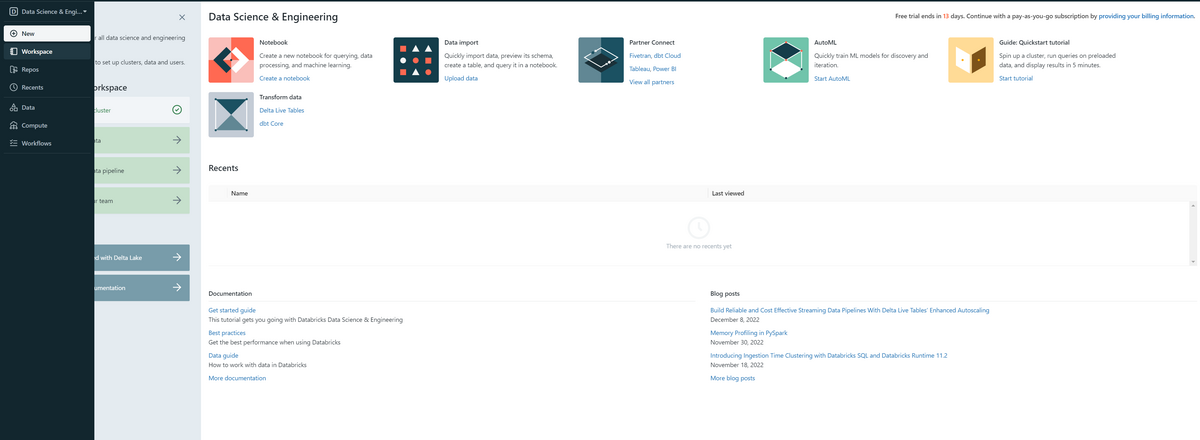The image size is (1200, 440).
Task: Click More blog posts
Action: [x=732, y=379]
